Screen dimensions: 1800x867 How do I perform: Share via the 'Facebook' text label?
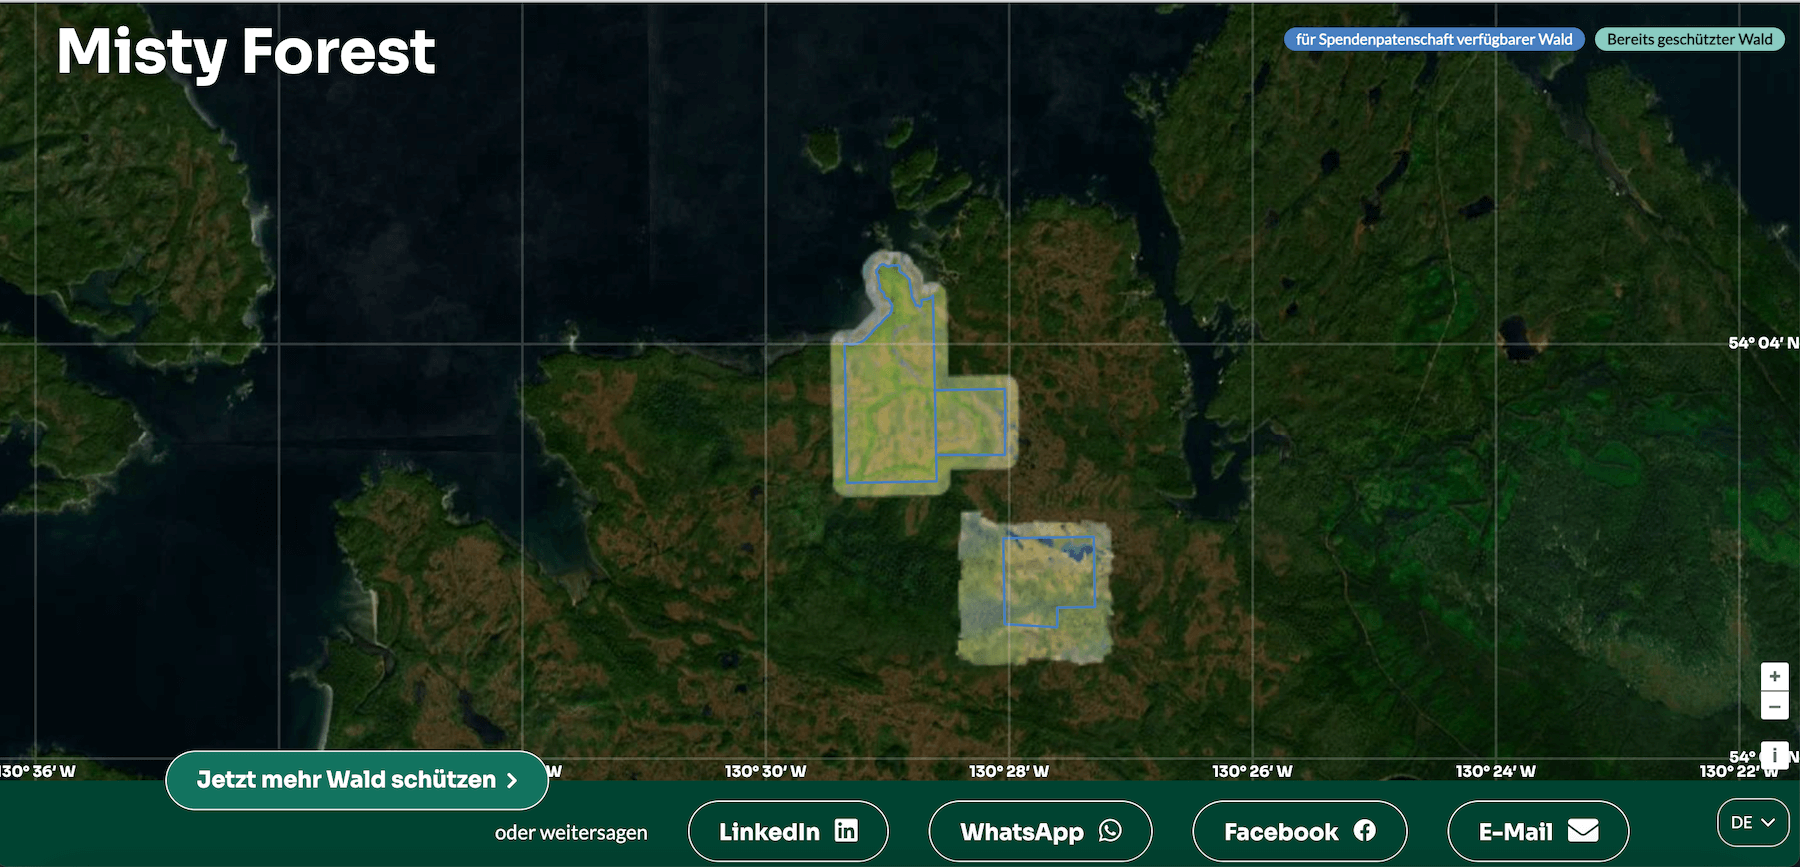1280,832
